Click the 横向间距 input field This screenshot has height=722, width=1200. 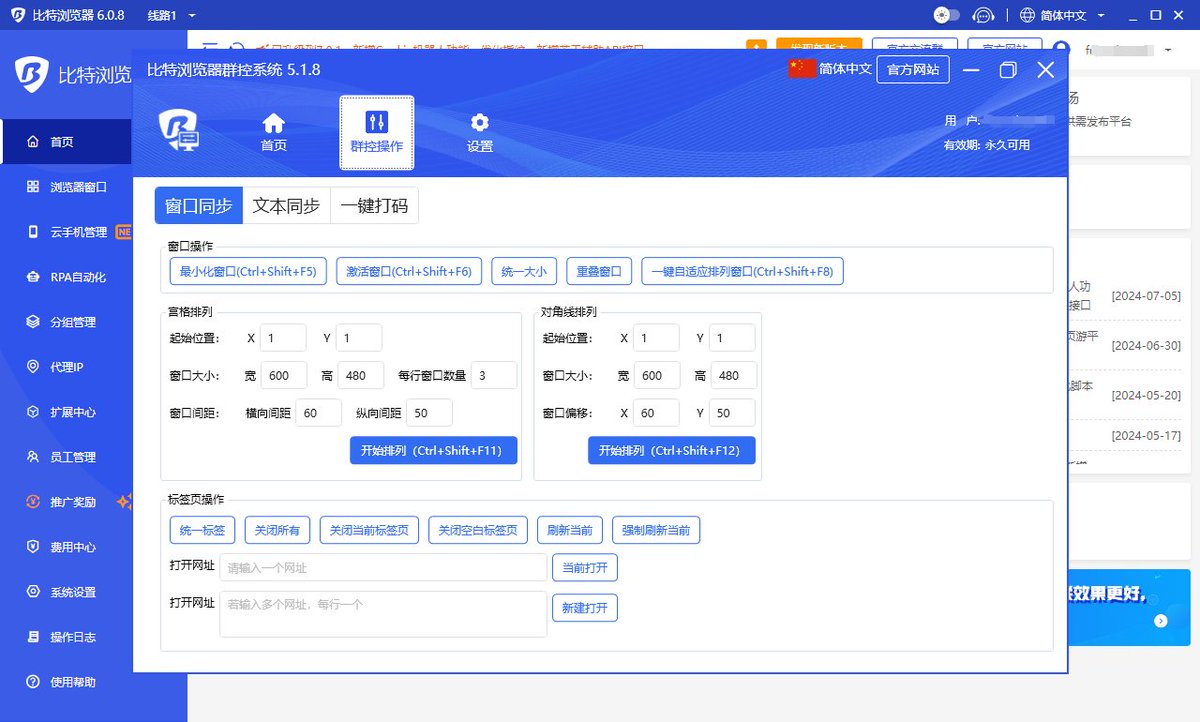click(x=319, y=413)
